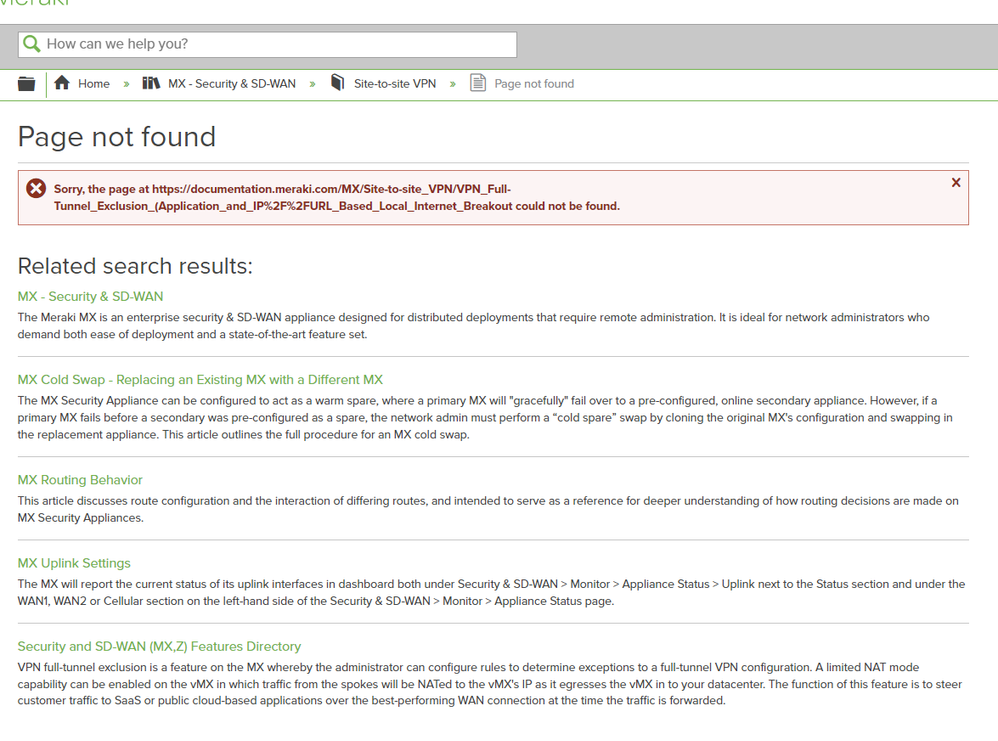The width and height of the screenshot is (998, 741).
Task: Click the description starting 'The MX Security Appliance can be'
Action: point(485,418)
